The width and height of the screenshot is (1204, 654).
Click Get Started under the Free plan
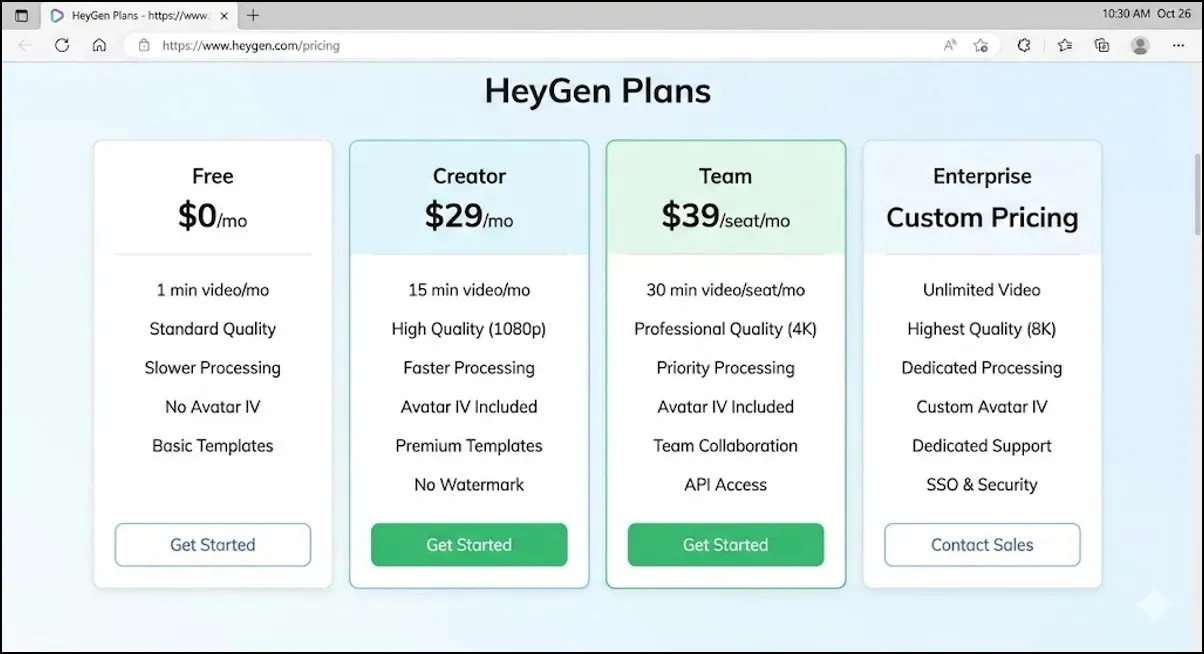tap(212, 545)
